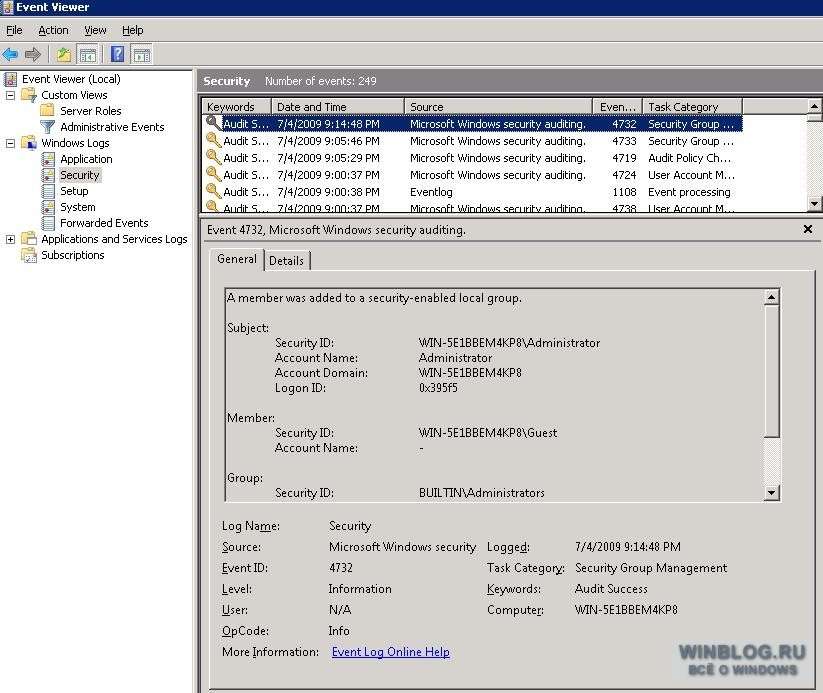Select the Forwarded Events log

pos(104,223)
